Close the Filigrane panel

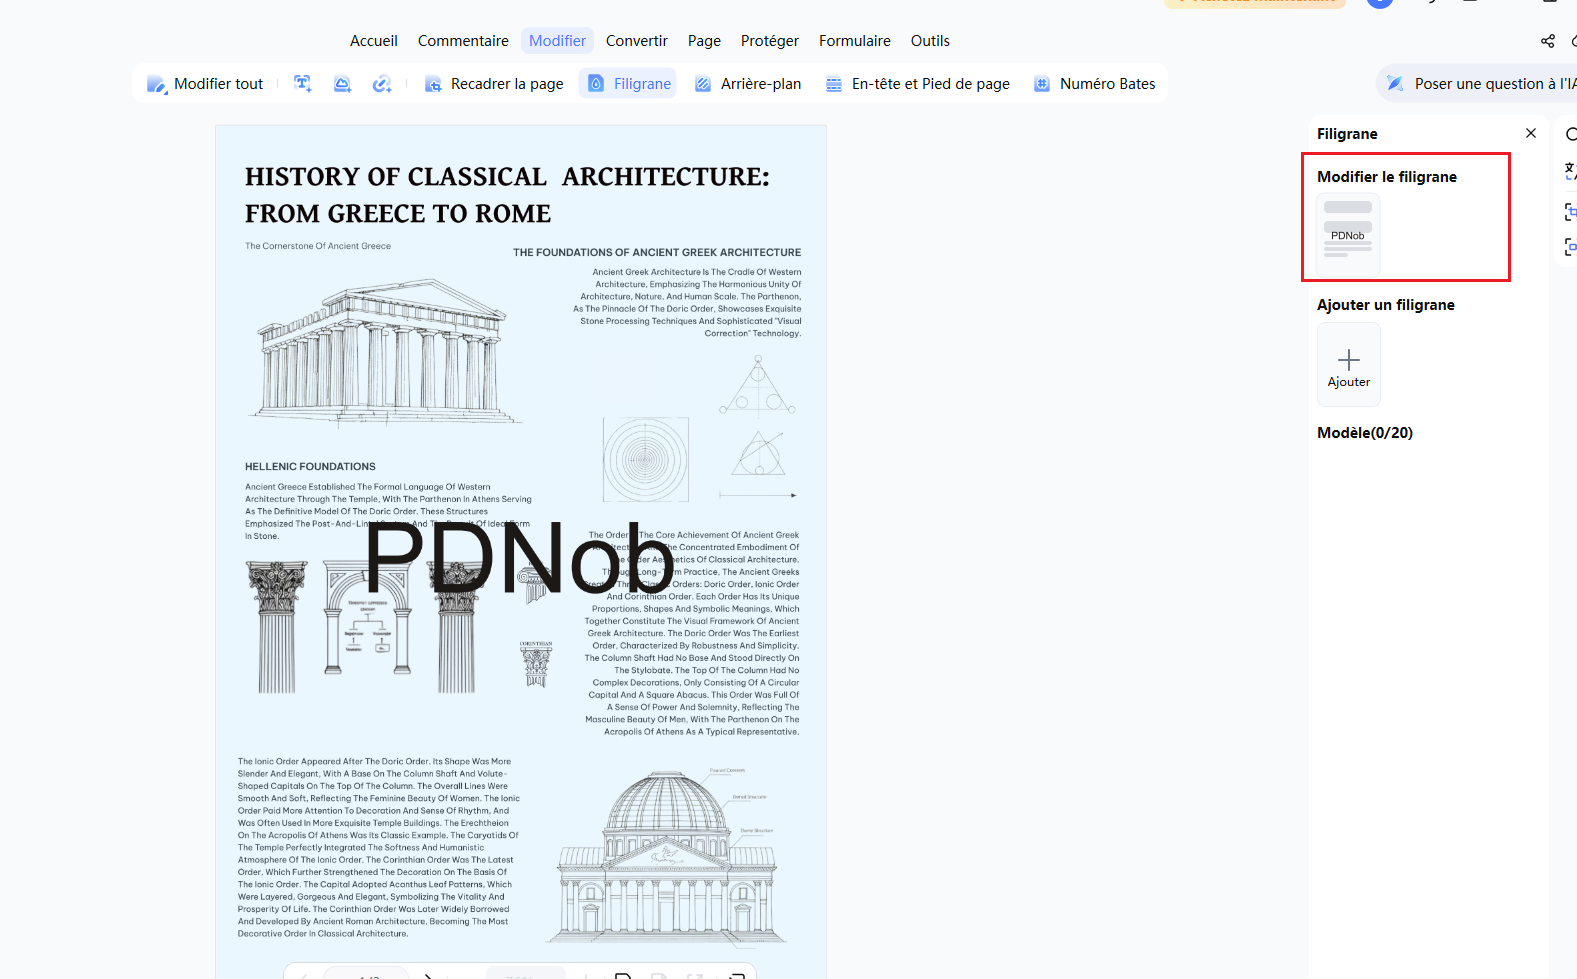(1531, 133)
